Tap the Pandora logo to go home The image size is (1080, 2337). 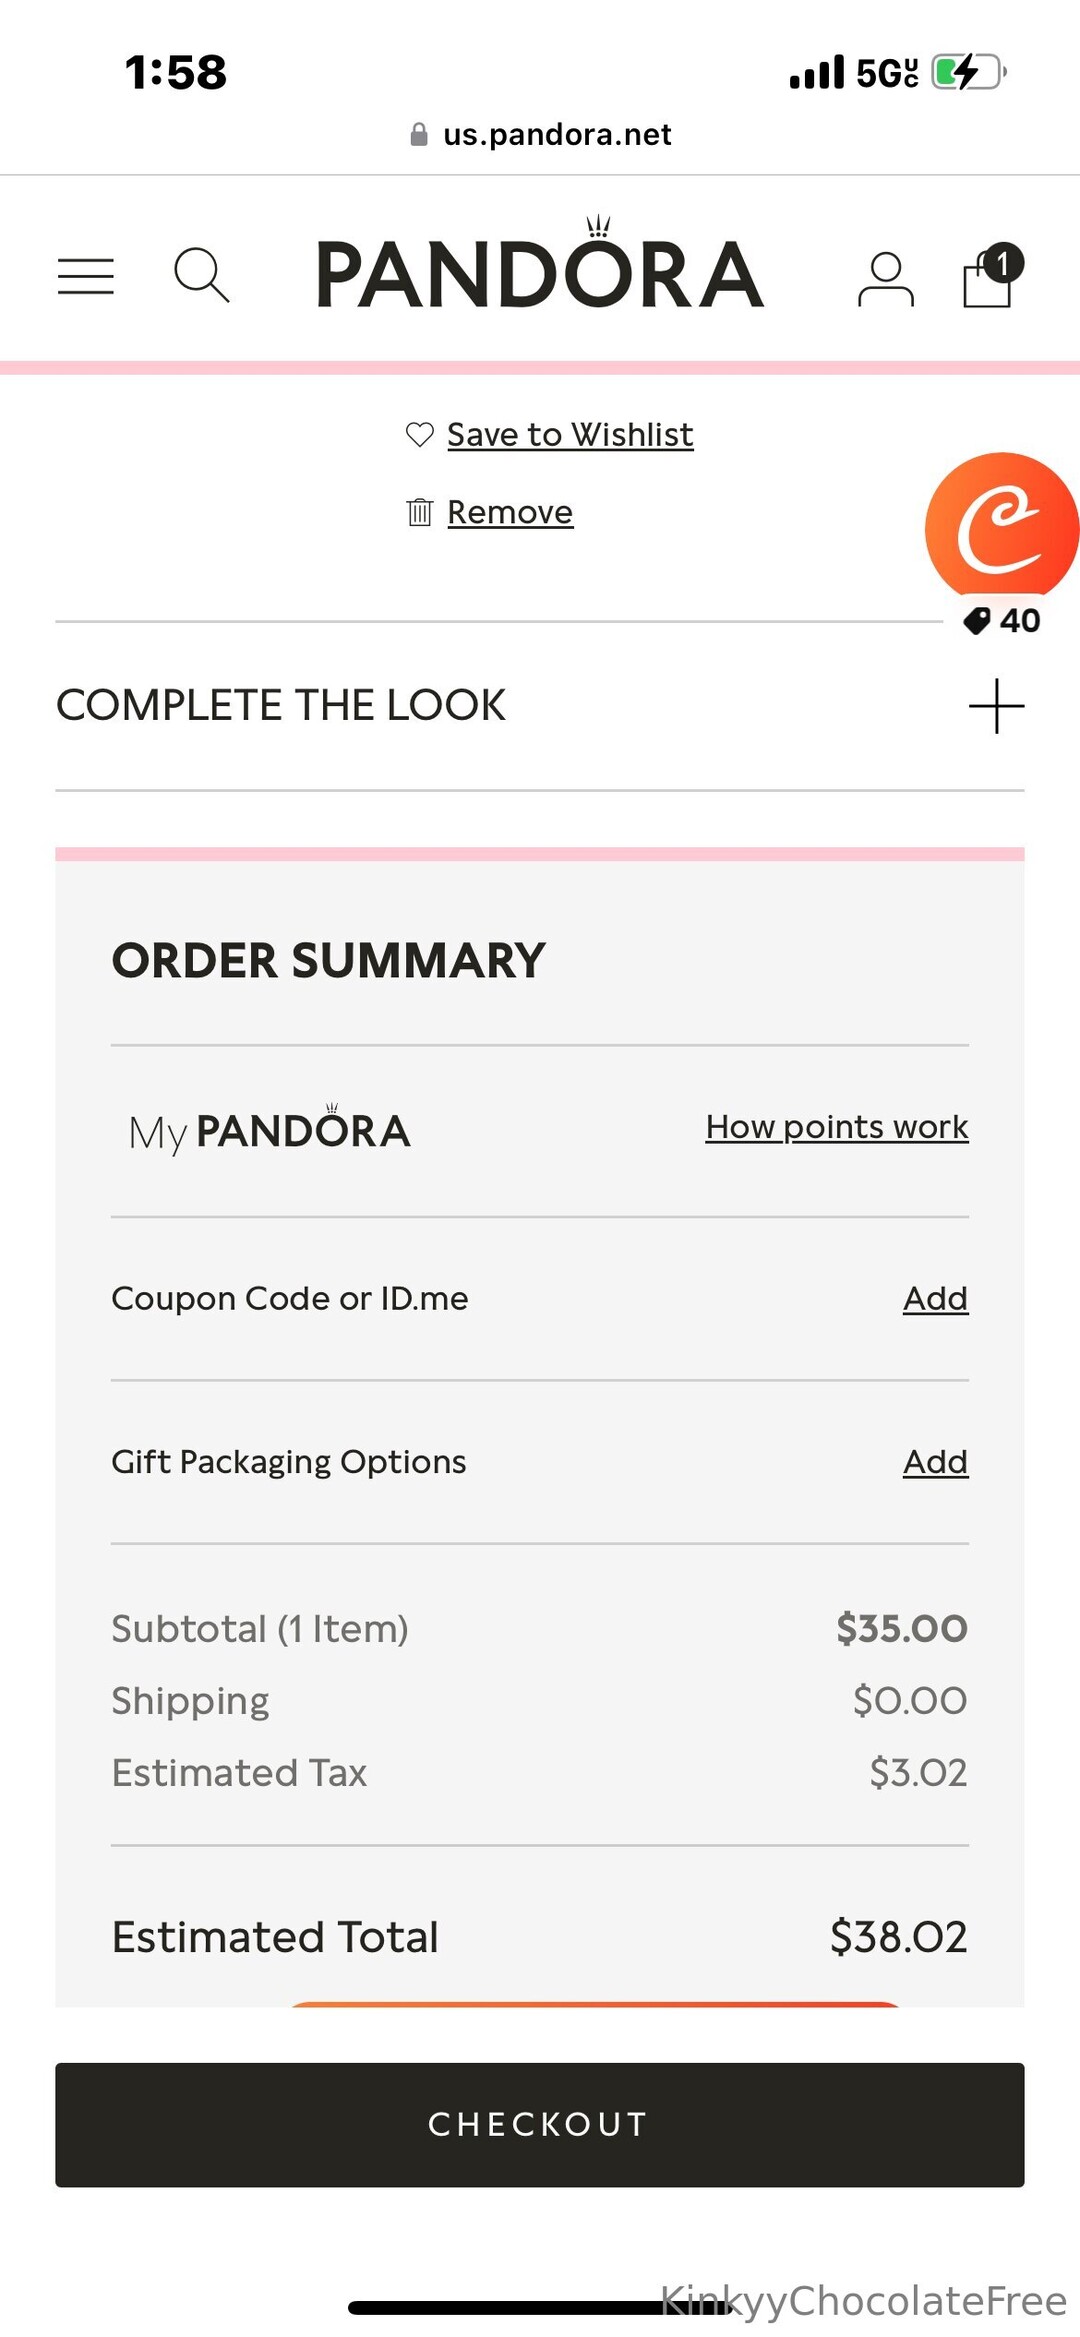point(540,270)
